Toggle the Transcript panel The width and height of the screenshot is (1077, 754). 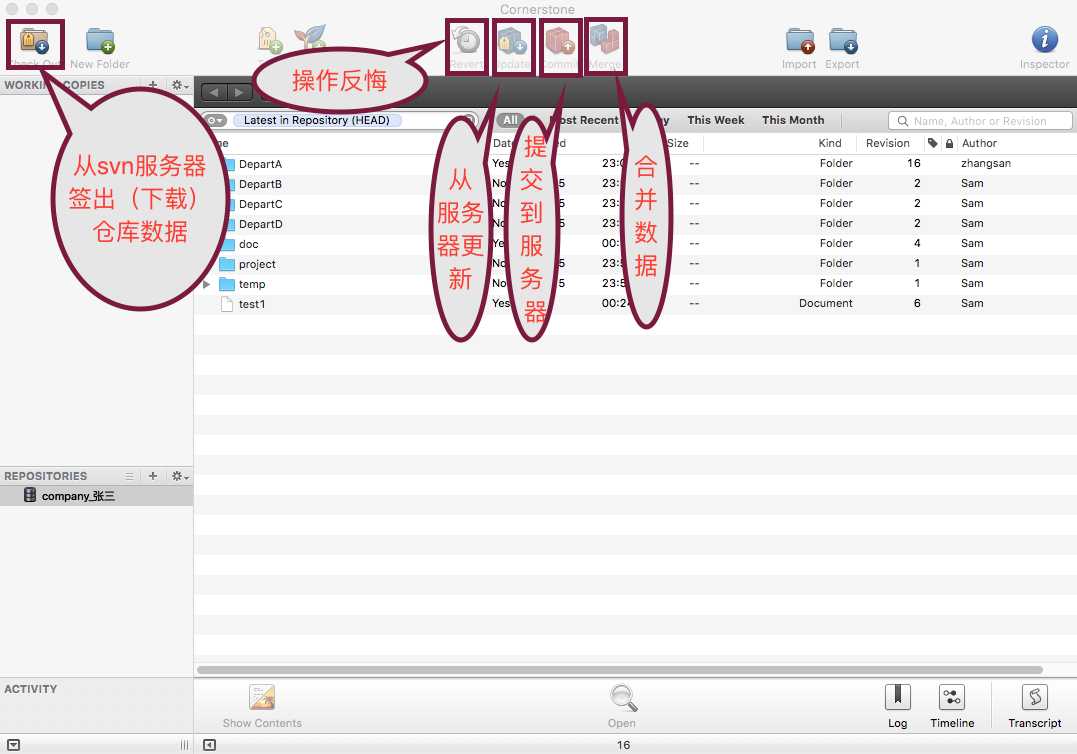point(1034,707)
